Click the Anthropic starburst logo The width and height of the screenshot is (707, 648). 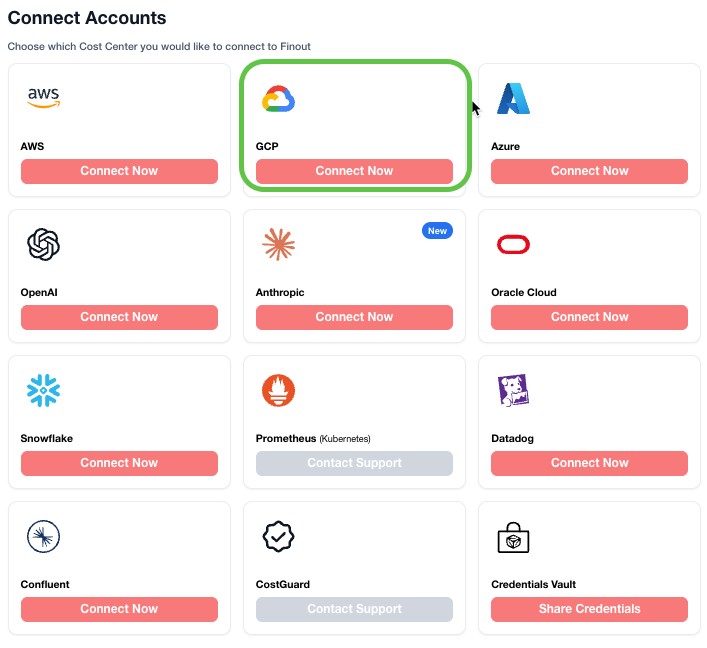coord(278,244)
